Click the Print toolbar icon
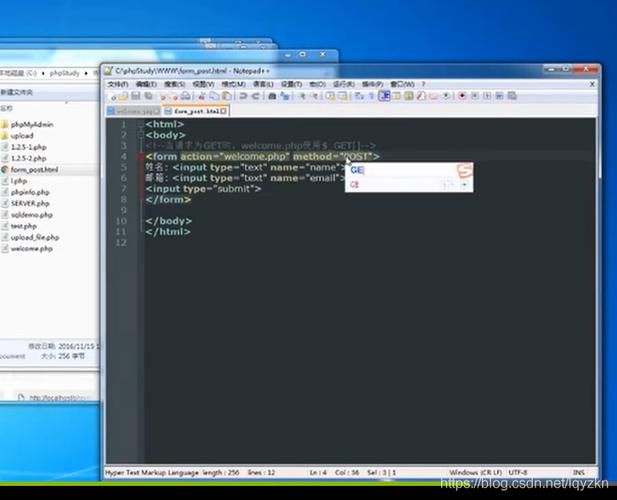617x500 pixels. click(x=185, y=96)
